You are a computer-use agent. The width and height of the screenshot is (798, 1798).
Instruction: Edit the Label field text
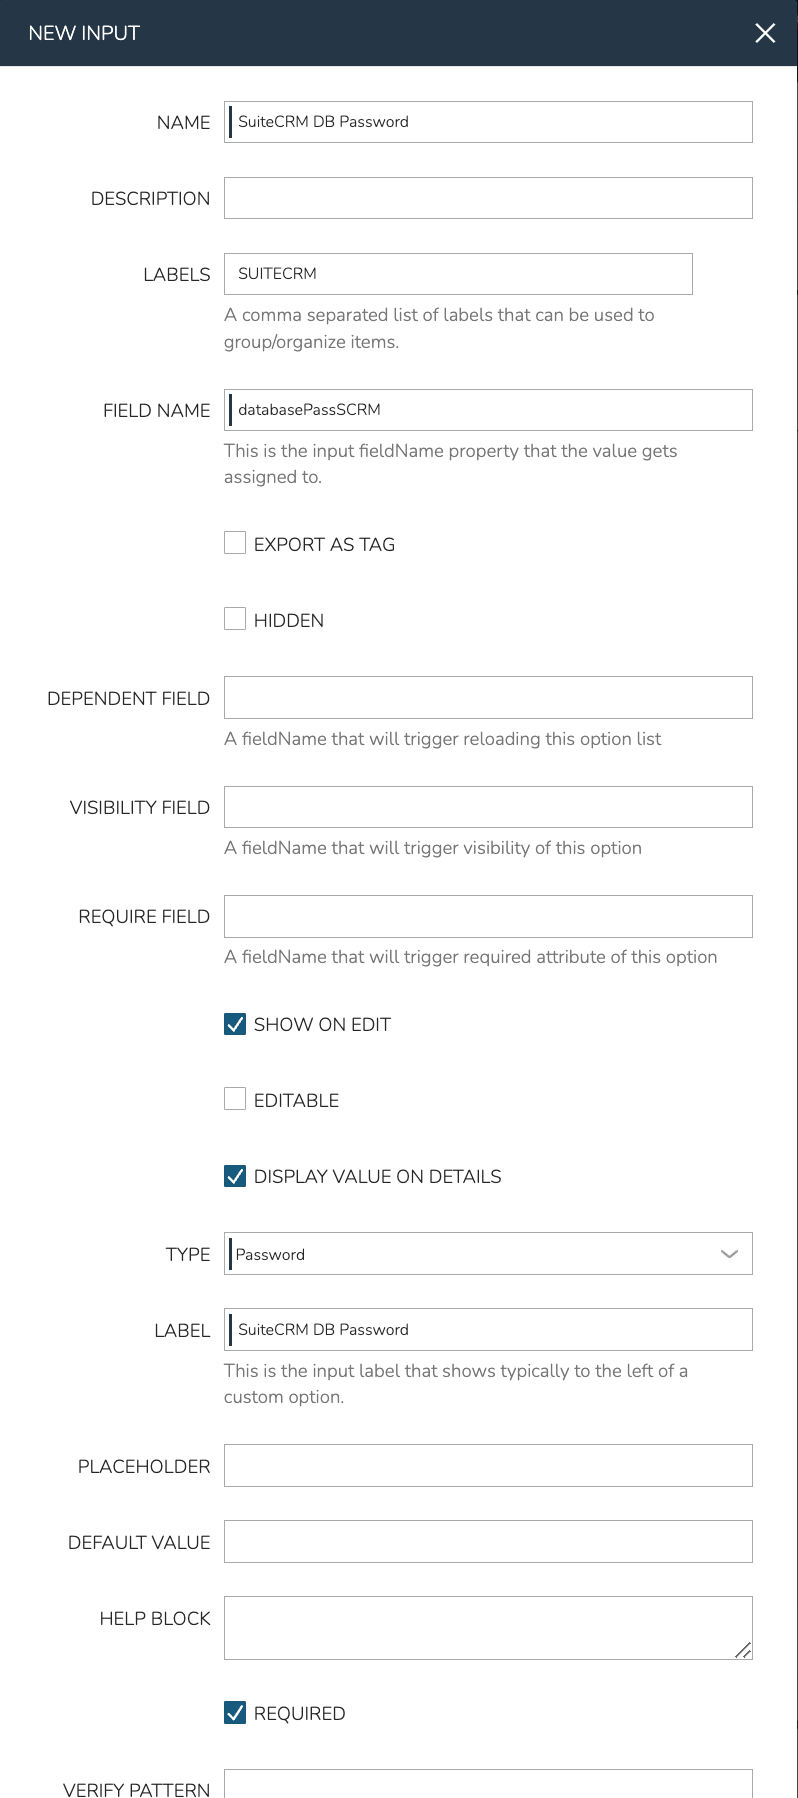tap(488, 1330)
